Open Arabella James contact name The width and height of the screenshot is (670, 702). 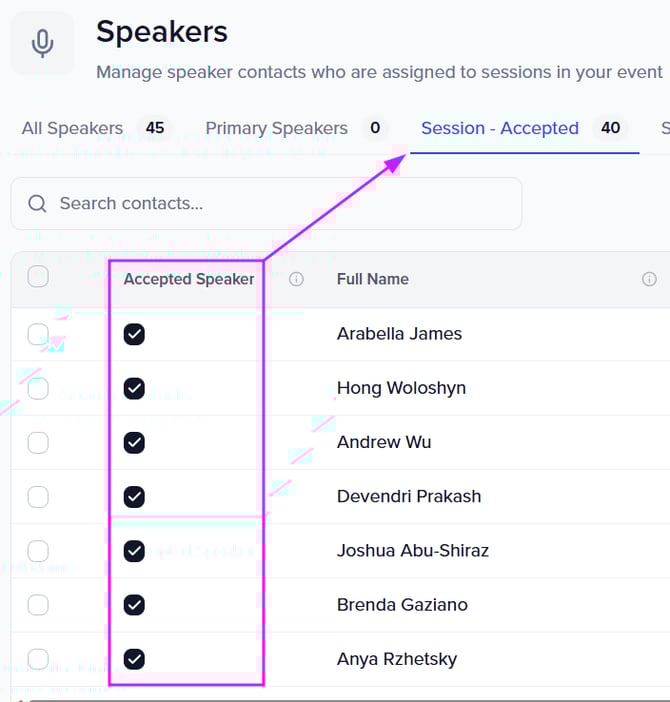pyautogui.click(x=399, y=334)
